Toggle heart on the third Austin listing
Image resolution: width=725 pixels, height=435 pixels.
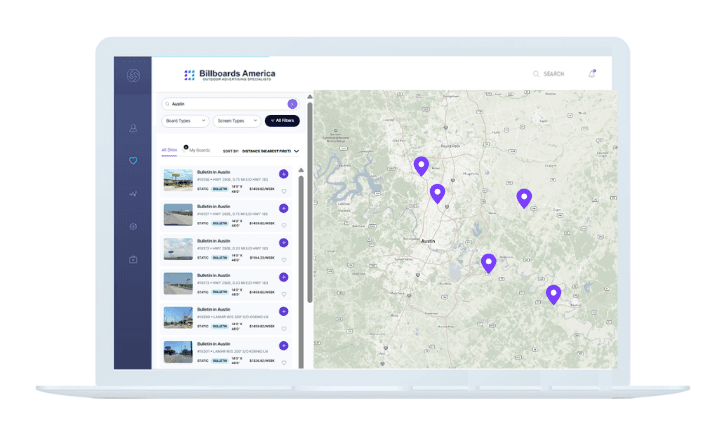[284, 260]
